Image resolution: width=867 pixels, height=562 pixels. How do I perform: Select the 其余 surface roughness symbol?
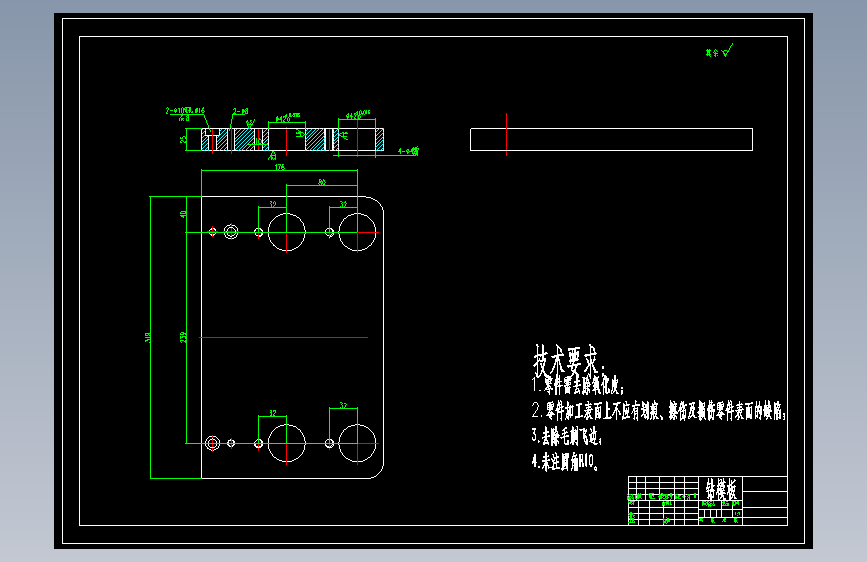[x=719, y=51]
